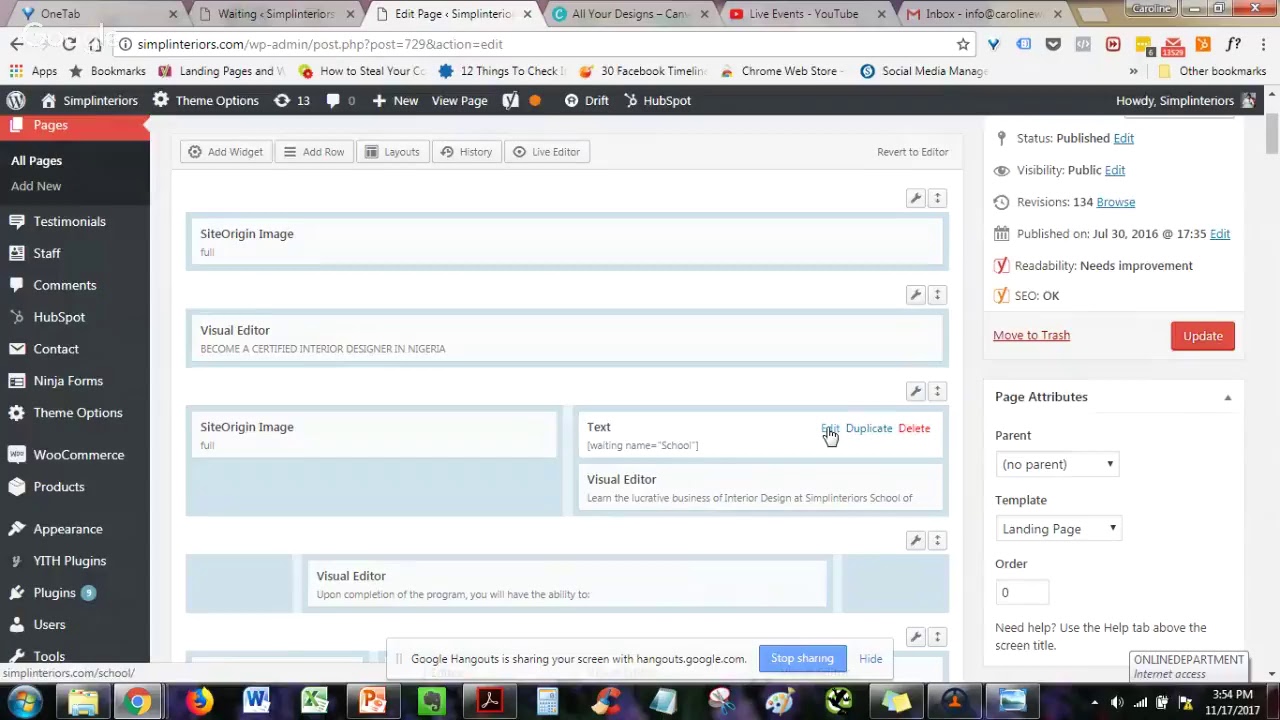Screen dimensions: 1280x720
Task: Click move handle for Upon completion row
Action: pyautogui.click(x=937, y=540)
